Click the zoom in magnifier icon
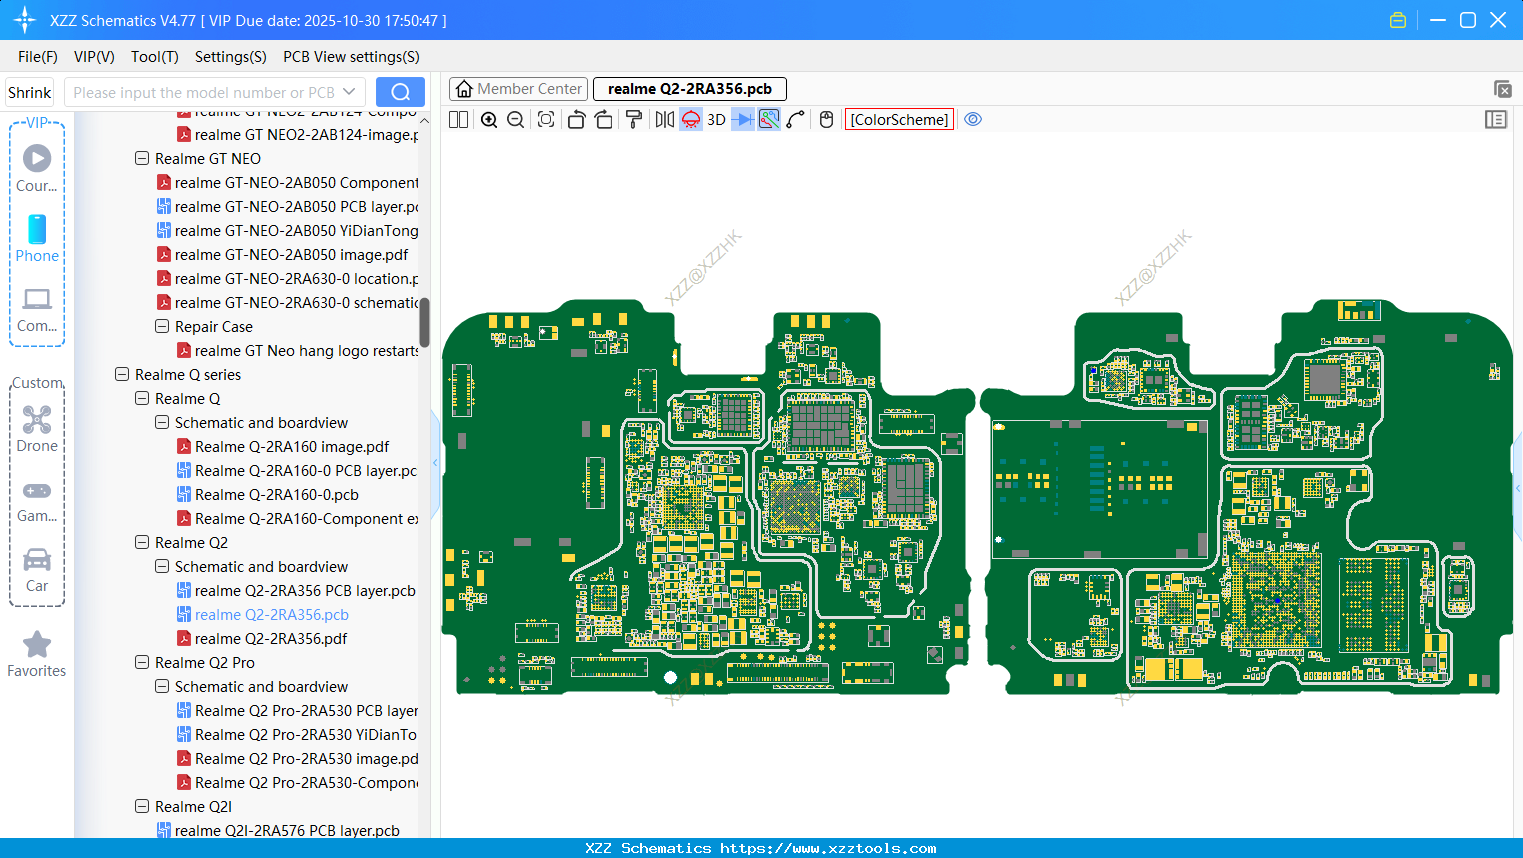This screenshot has width=1523, height=858. coord(489,120)
